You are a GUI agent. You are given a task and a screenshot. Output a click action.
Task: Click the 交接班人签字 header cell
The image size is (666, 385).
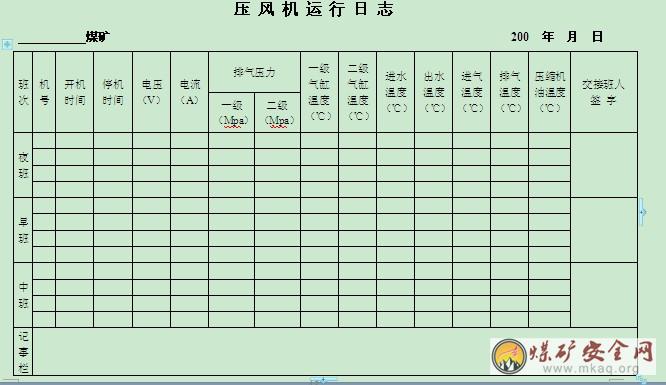coord(604,92)
